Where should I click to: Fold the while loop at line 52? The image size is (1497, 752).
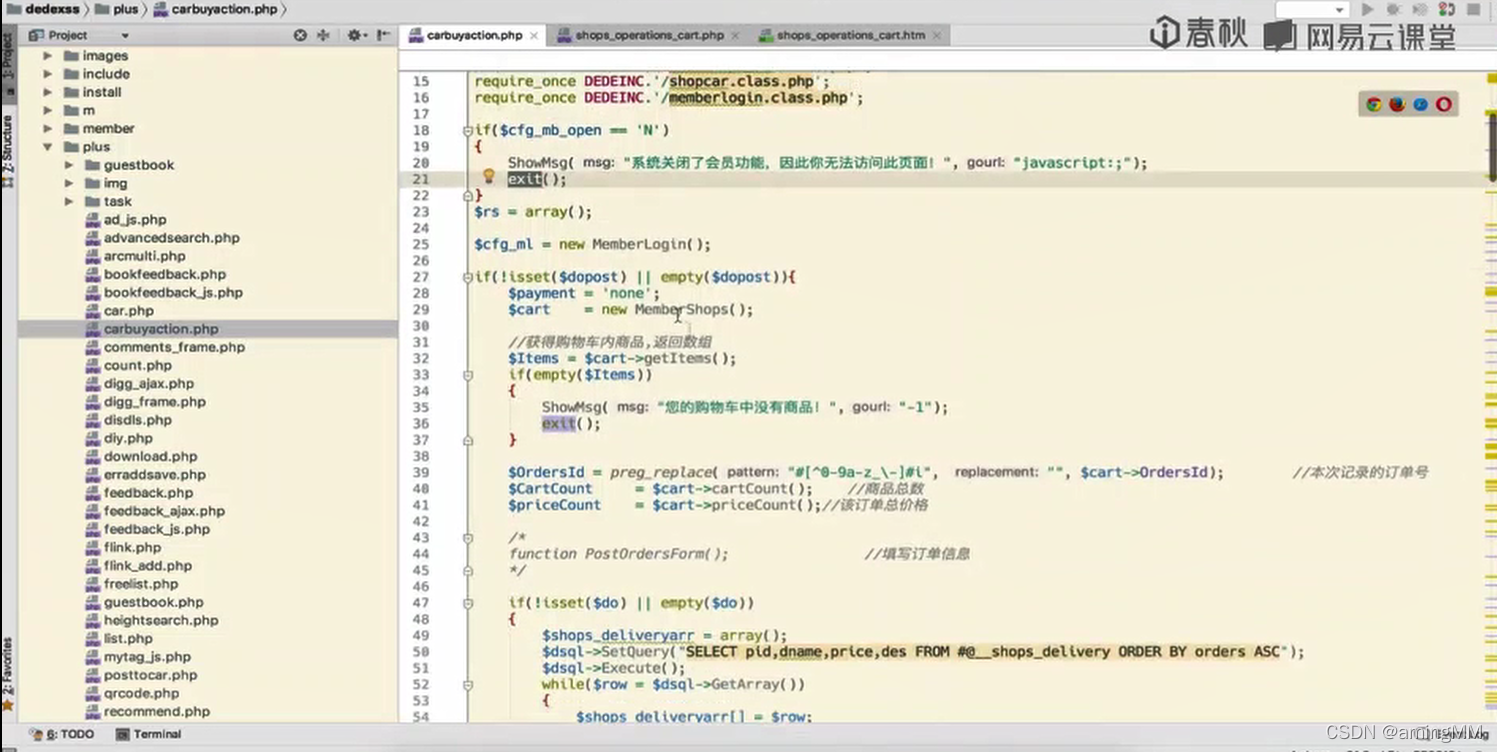[467, 685]
